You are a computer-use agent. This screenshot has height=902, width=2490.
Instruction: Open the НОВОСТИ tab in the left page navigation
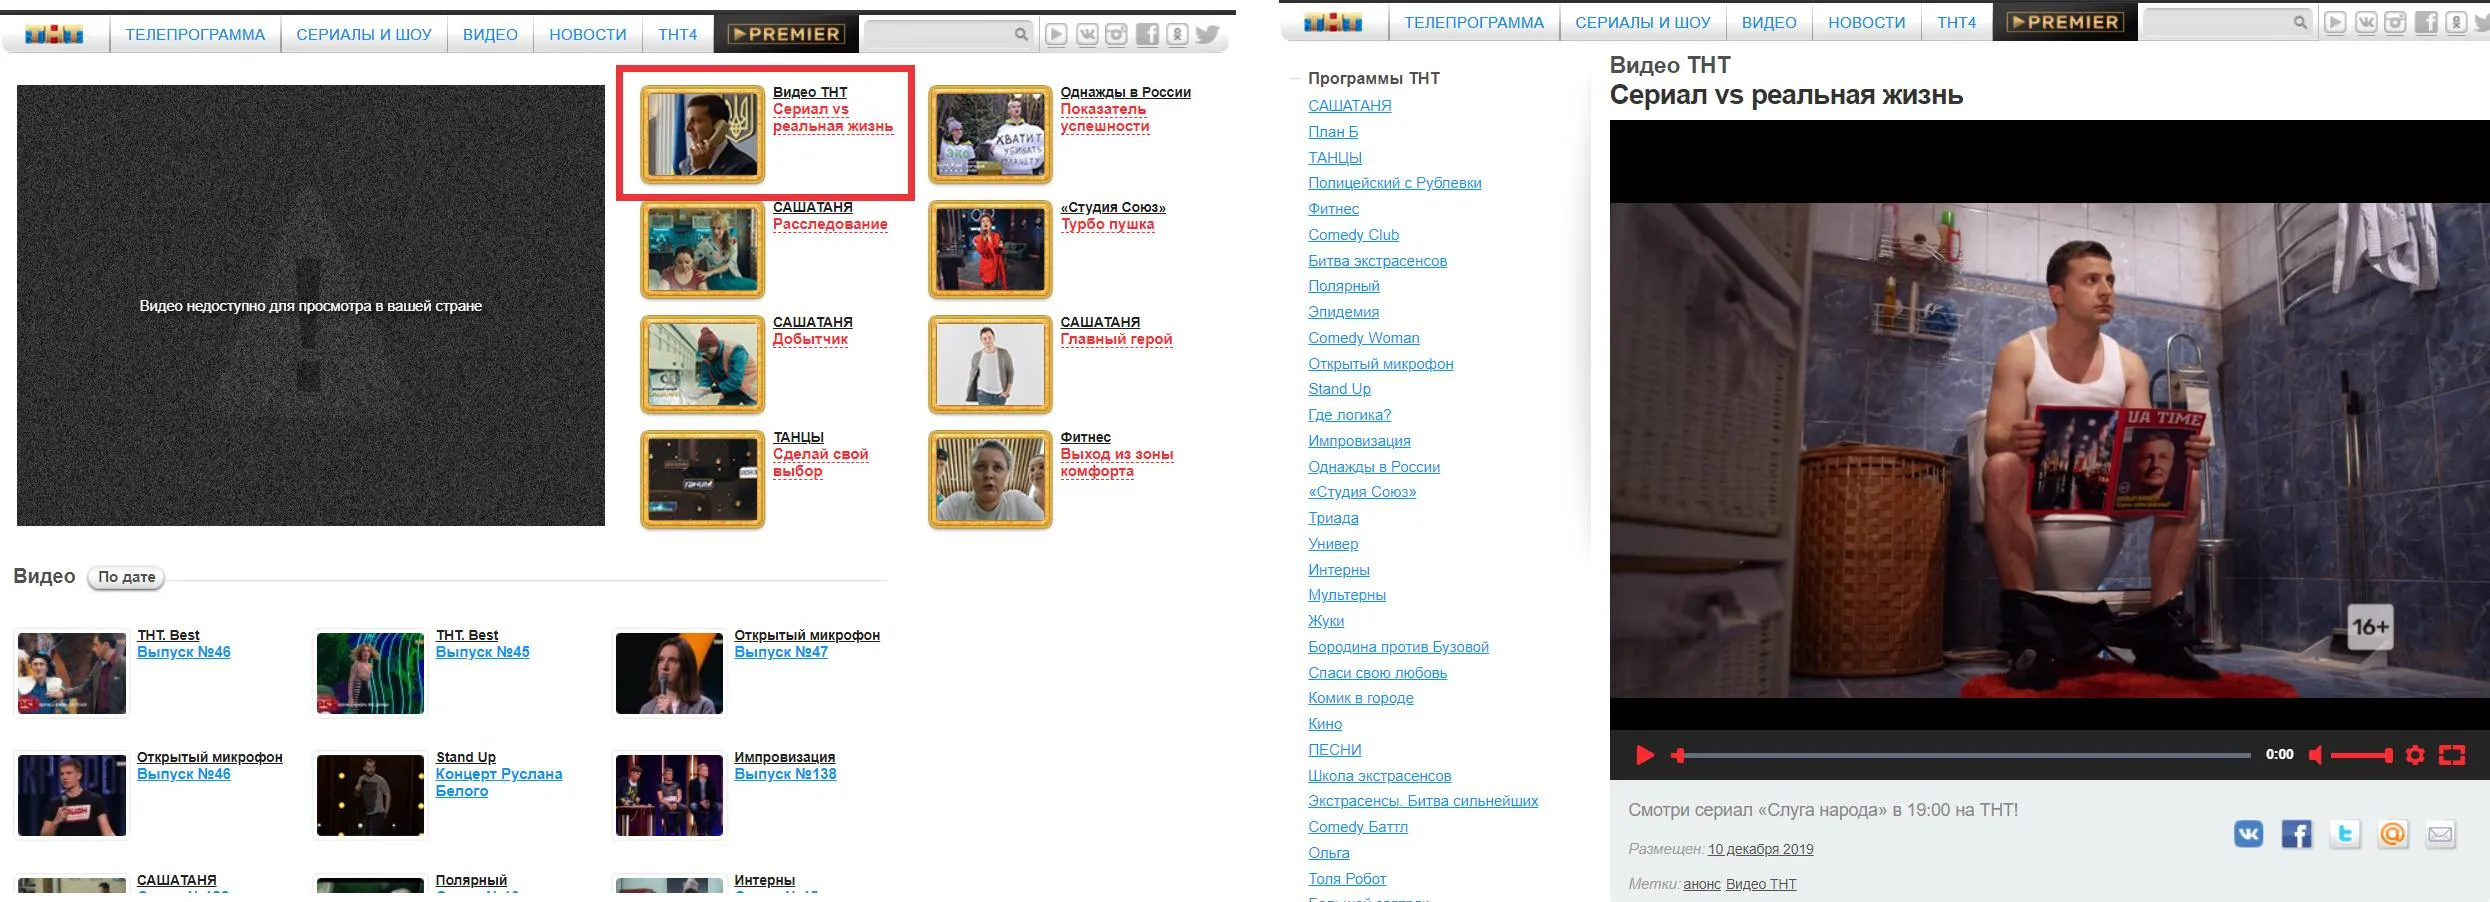587,35
